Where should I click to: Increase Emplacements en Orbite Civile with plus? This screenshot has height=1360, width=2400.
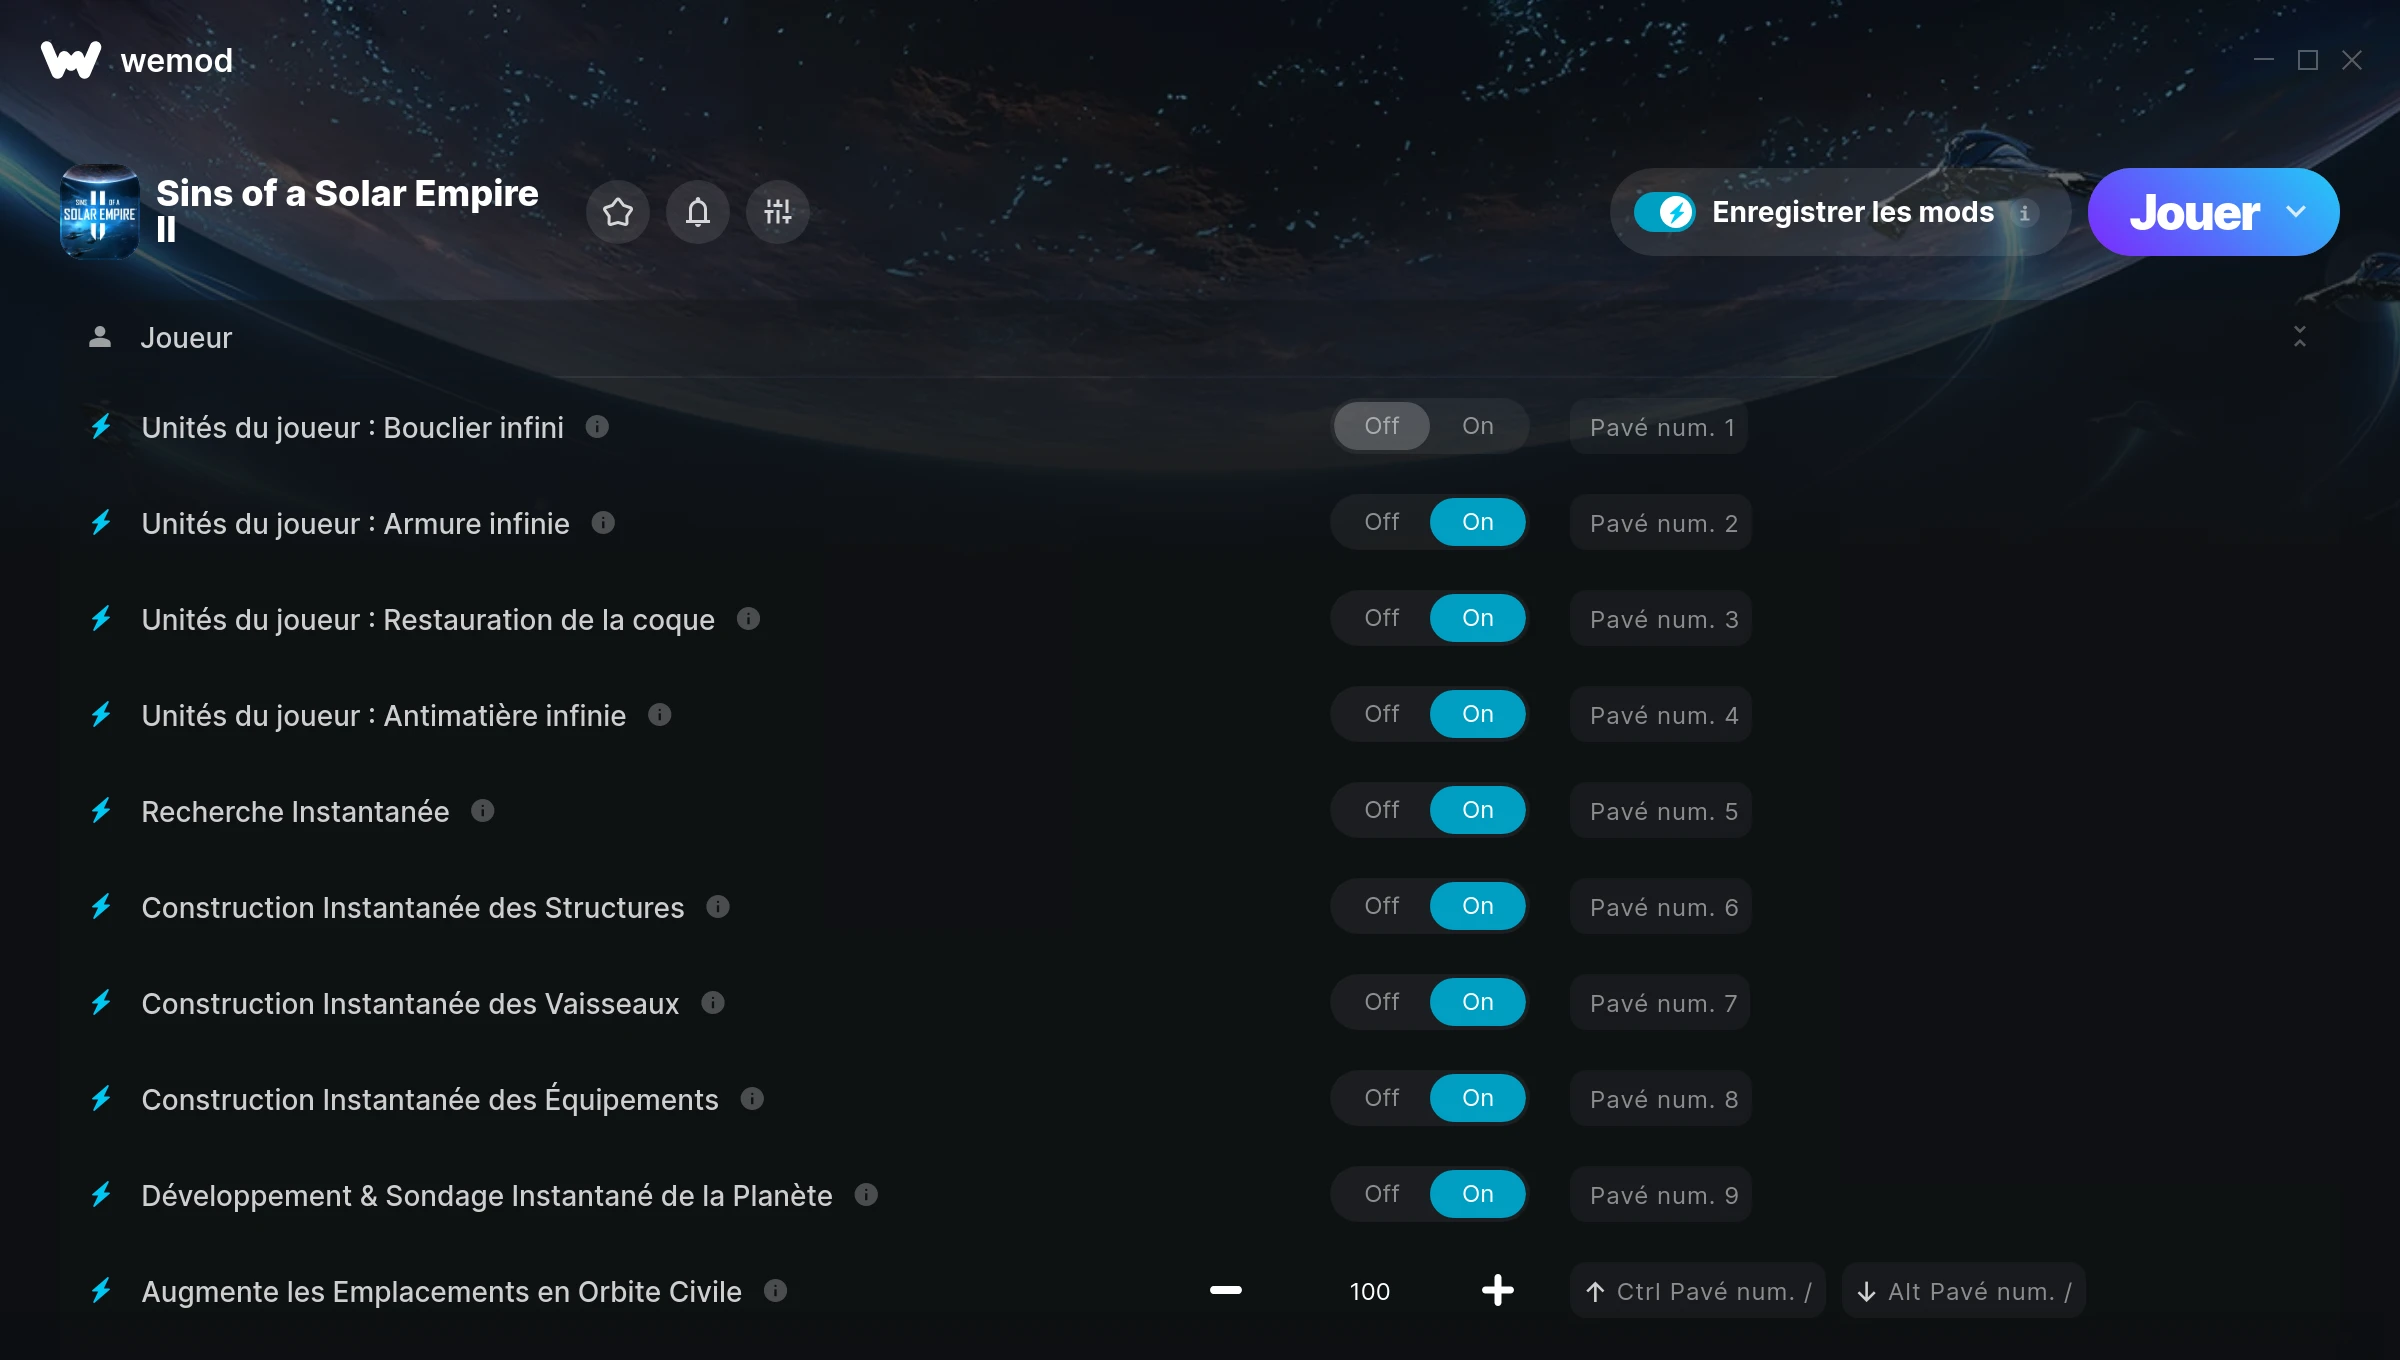coord(1497,1290)
